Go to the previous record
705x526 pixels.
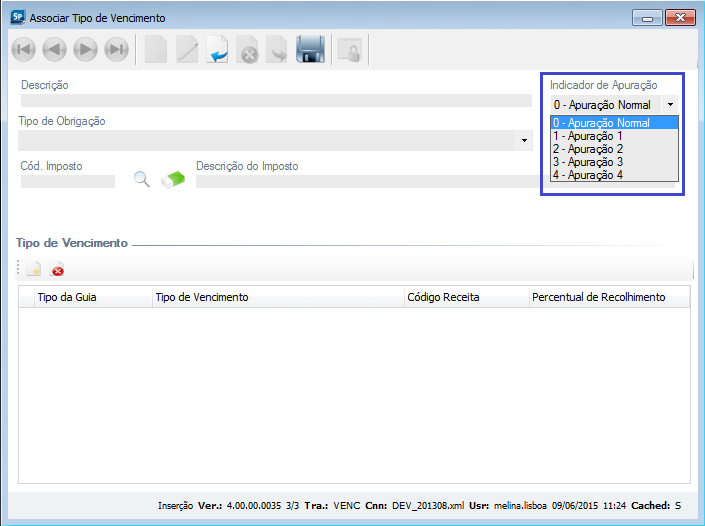pyautogui.click(x=54, y=49)
